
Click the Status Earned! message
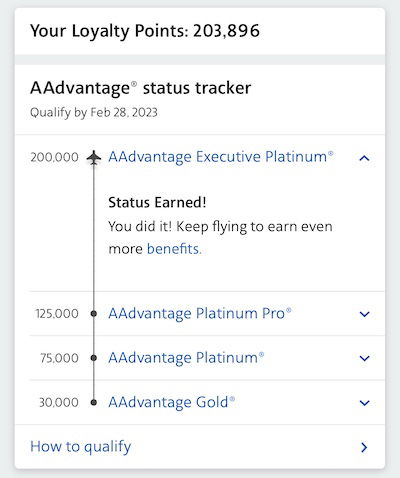[x=157, y=202]
